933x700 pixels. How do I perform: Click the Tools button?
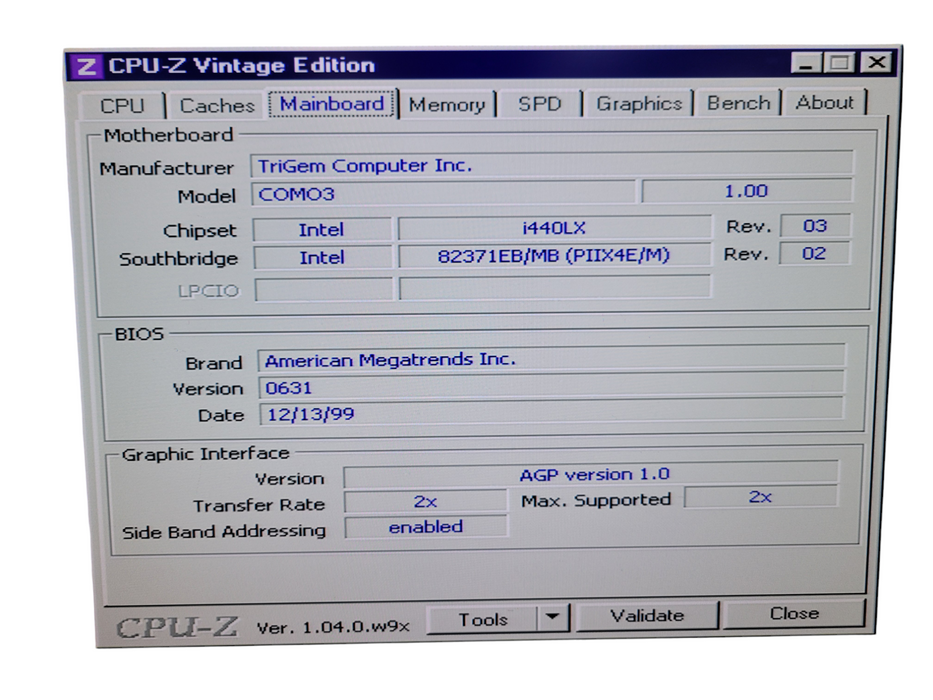[x=483, y=620]
